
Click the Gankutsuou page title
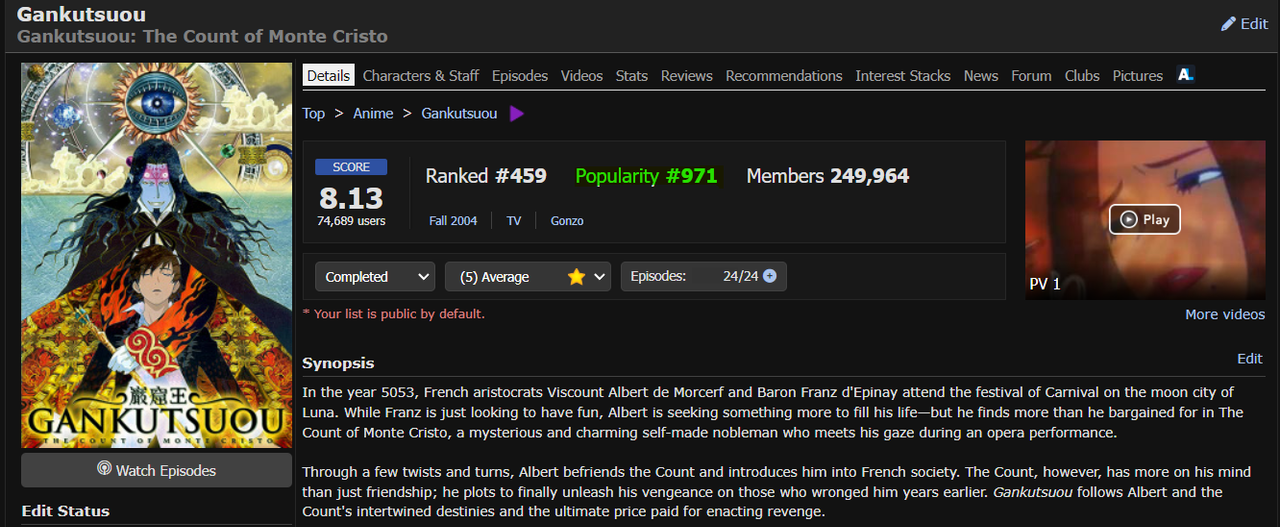pyautogui.click(x=81, y=14)
